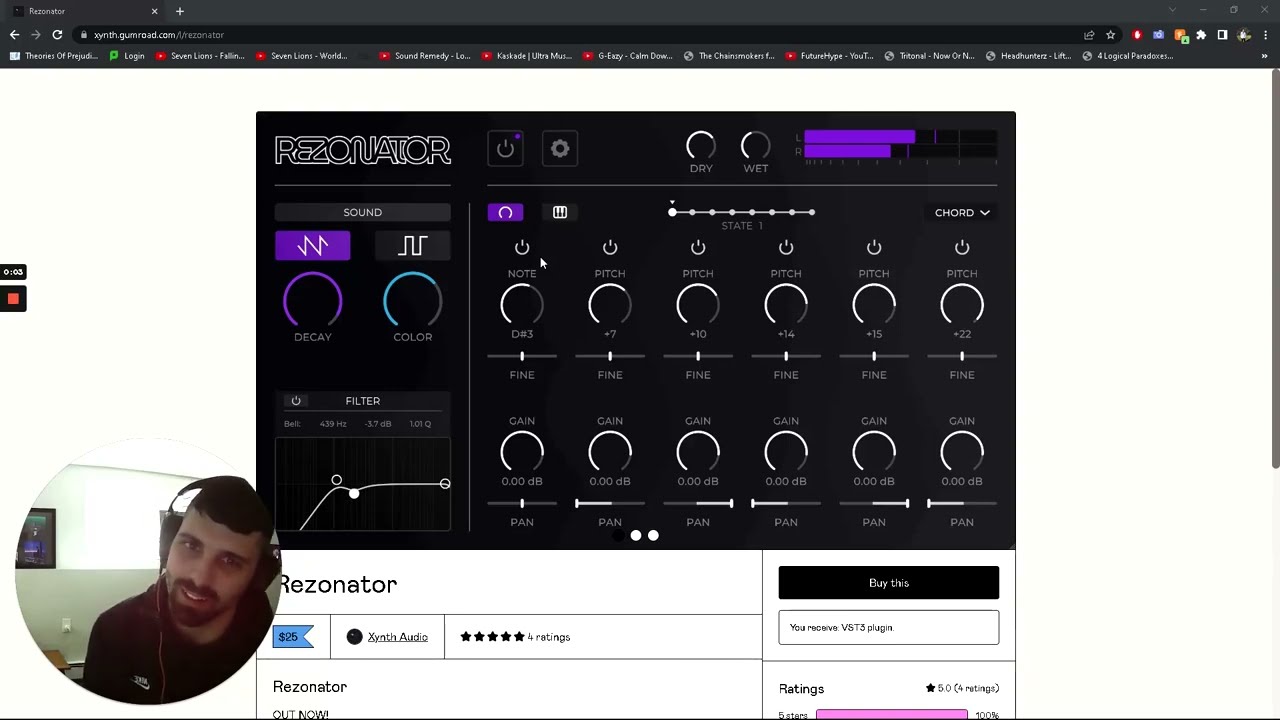
Task: Toggle power for the +22 pitch voice
Action: coord(962,247)
